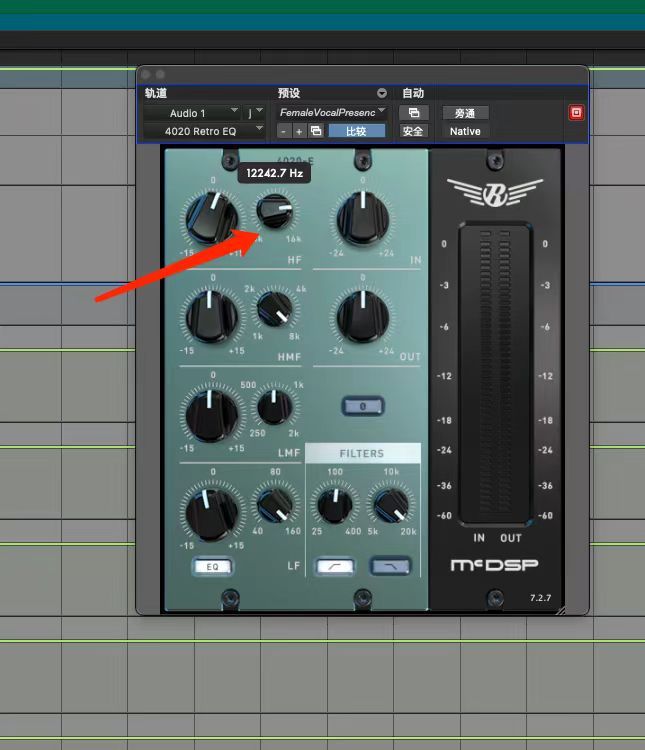The image size is (645, 750).
Task: Open the Audio 1 track selector
Action: tap(192, 113)
